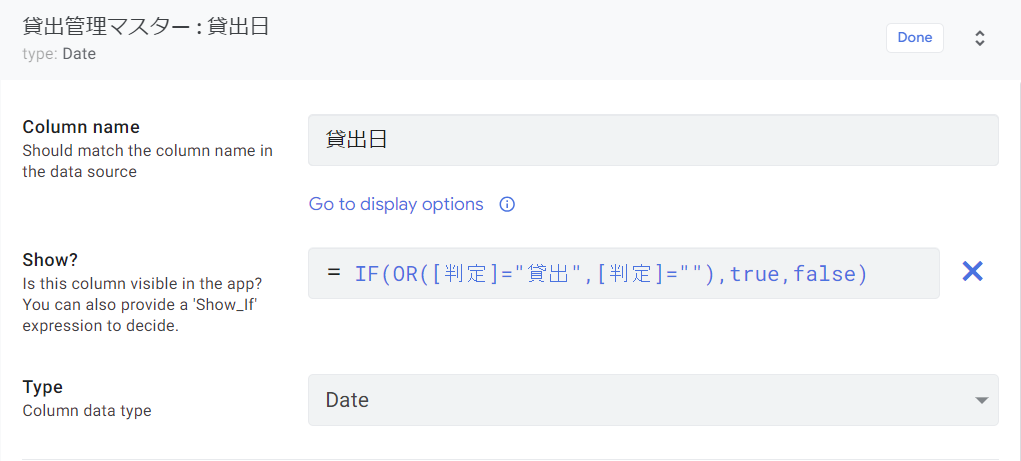Select the bold 'Column name' label
Image resolution: width=1021 pixels, height=461 pixels.
tap(81, 127)
